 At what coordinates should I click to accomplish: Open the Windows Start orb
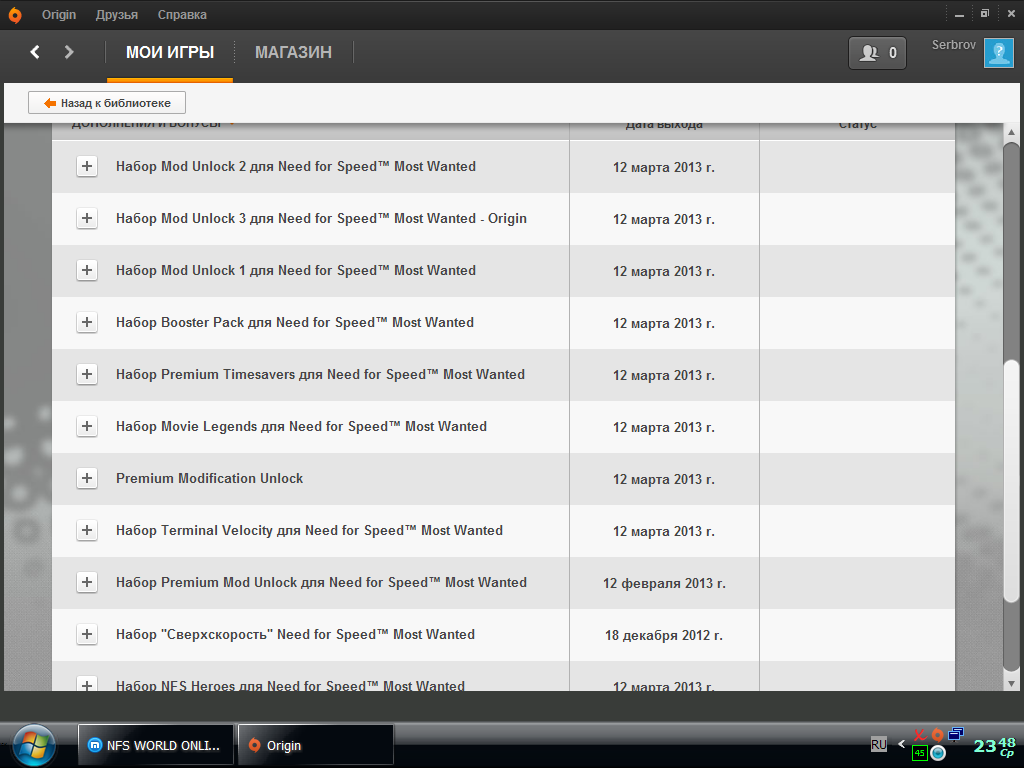35,745
